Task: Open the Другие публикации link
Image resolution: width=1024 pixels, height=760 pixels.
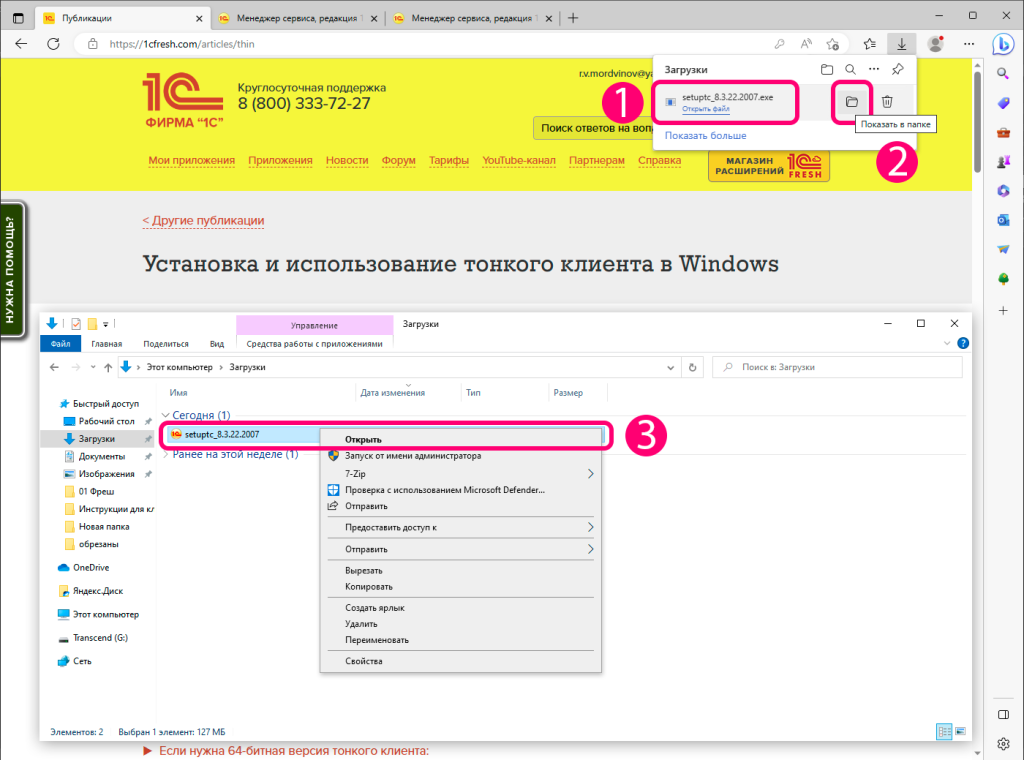Action: (x=203, y=221)
